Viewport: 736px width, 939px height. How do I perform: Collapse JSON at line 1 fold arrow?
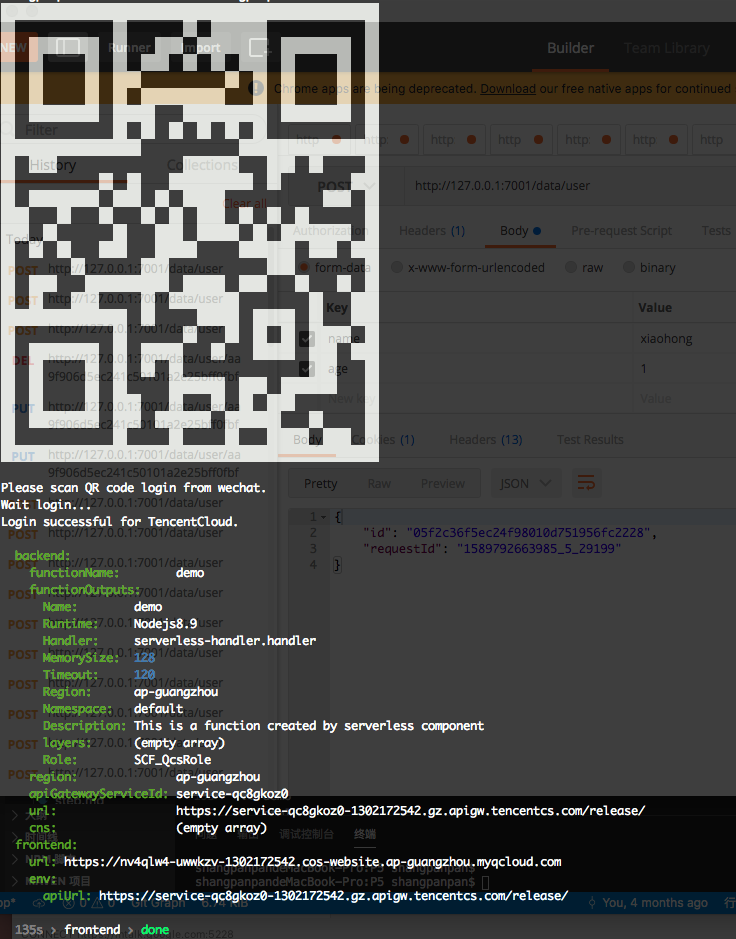pyautogui.click(x=323, y=517)
